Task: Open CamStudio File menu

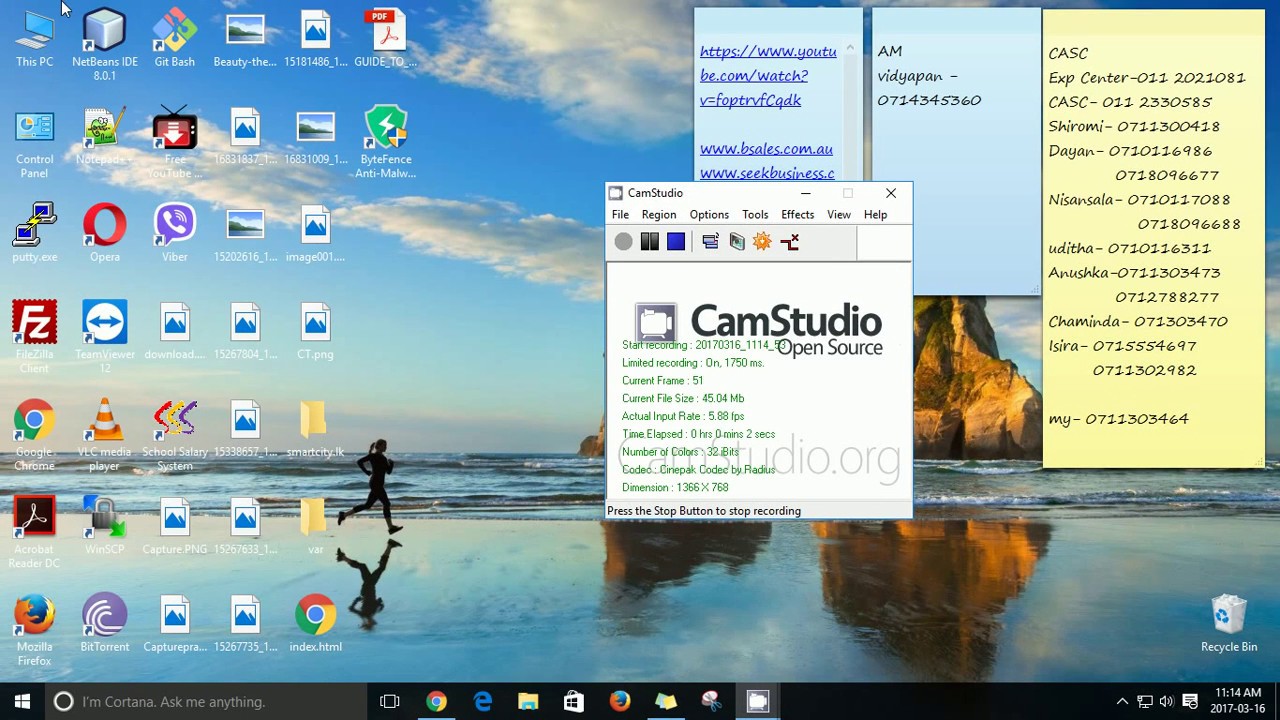Action: point(620,215)
